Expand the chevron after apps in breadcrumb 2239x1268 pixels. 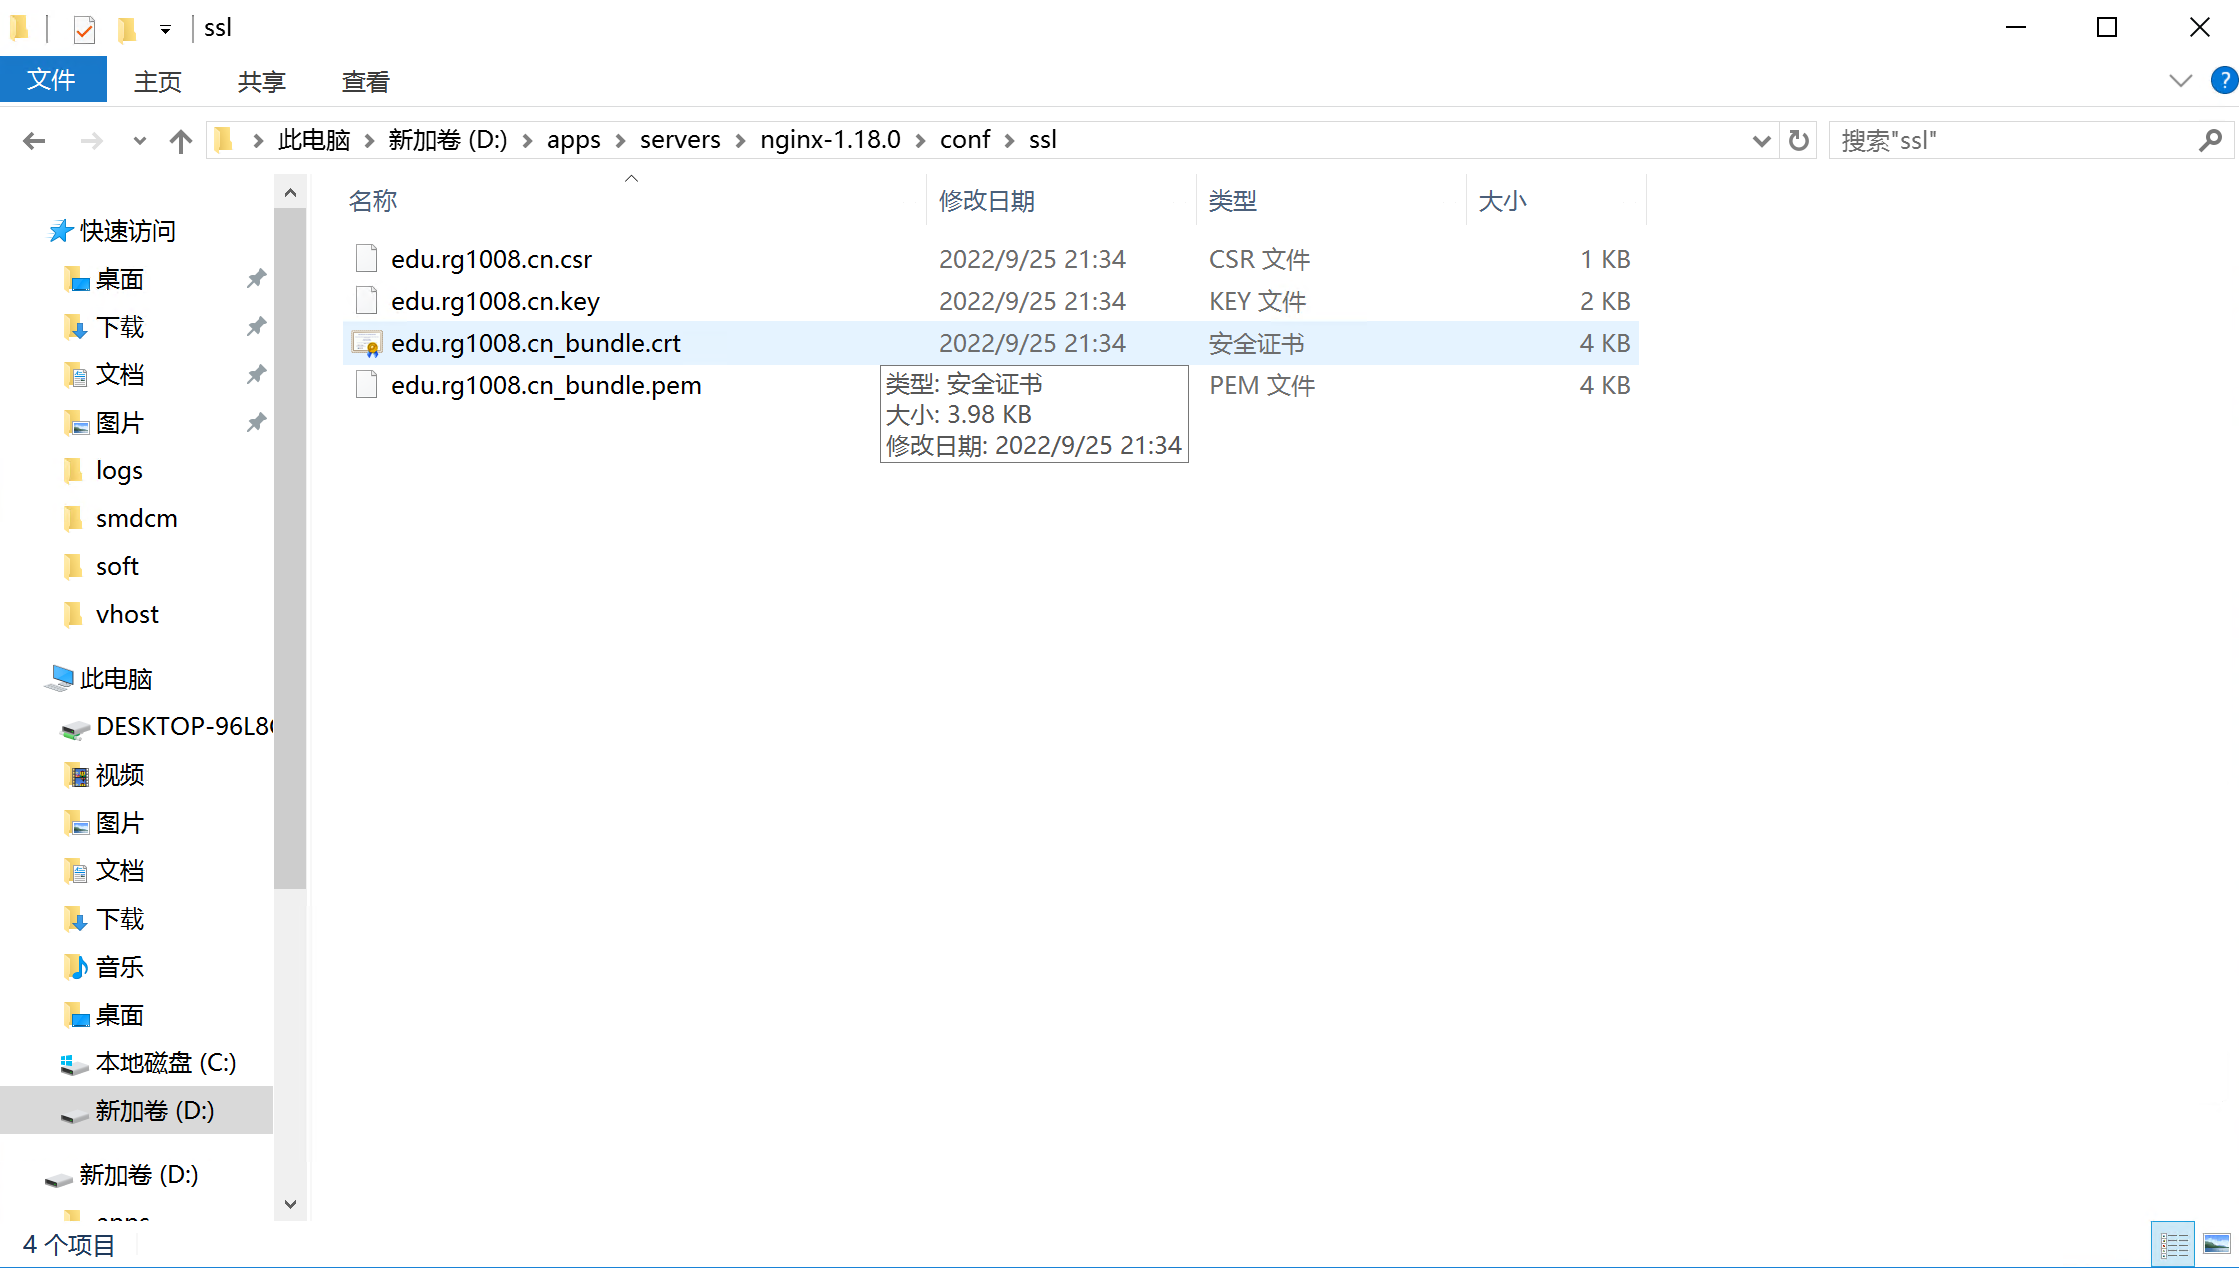tap(620, 141)
